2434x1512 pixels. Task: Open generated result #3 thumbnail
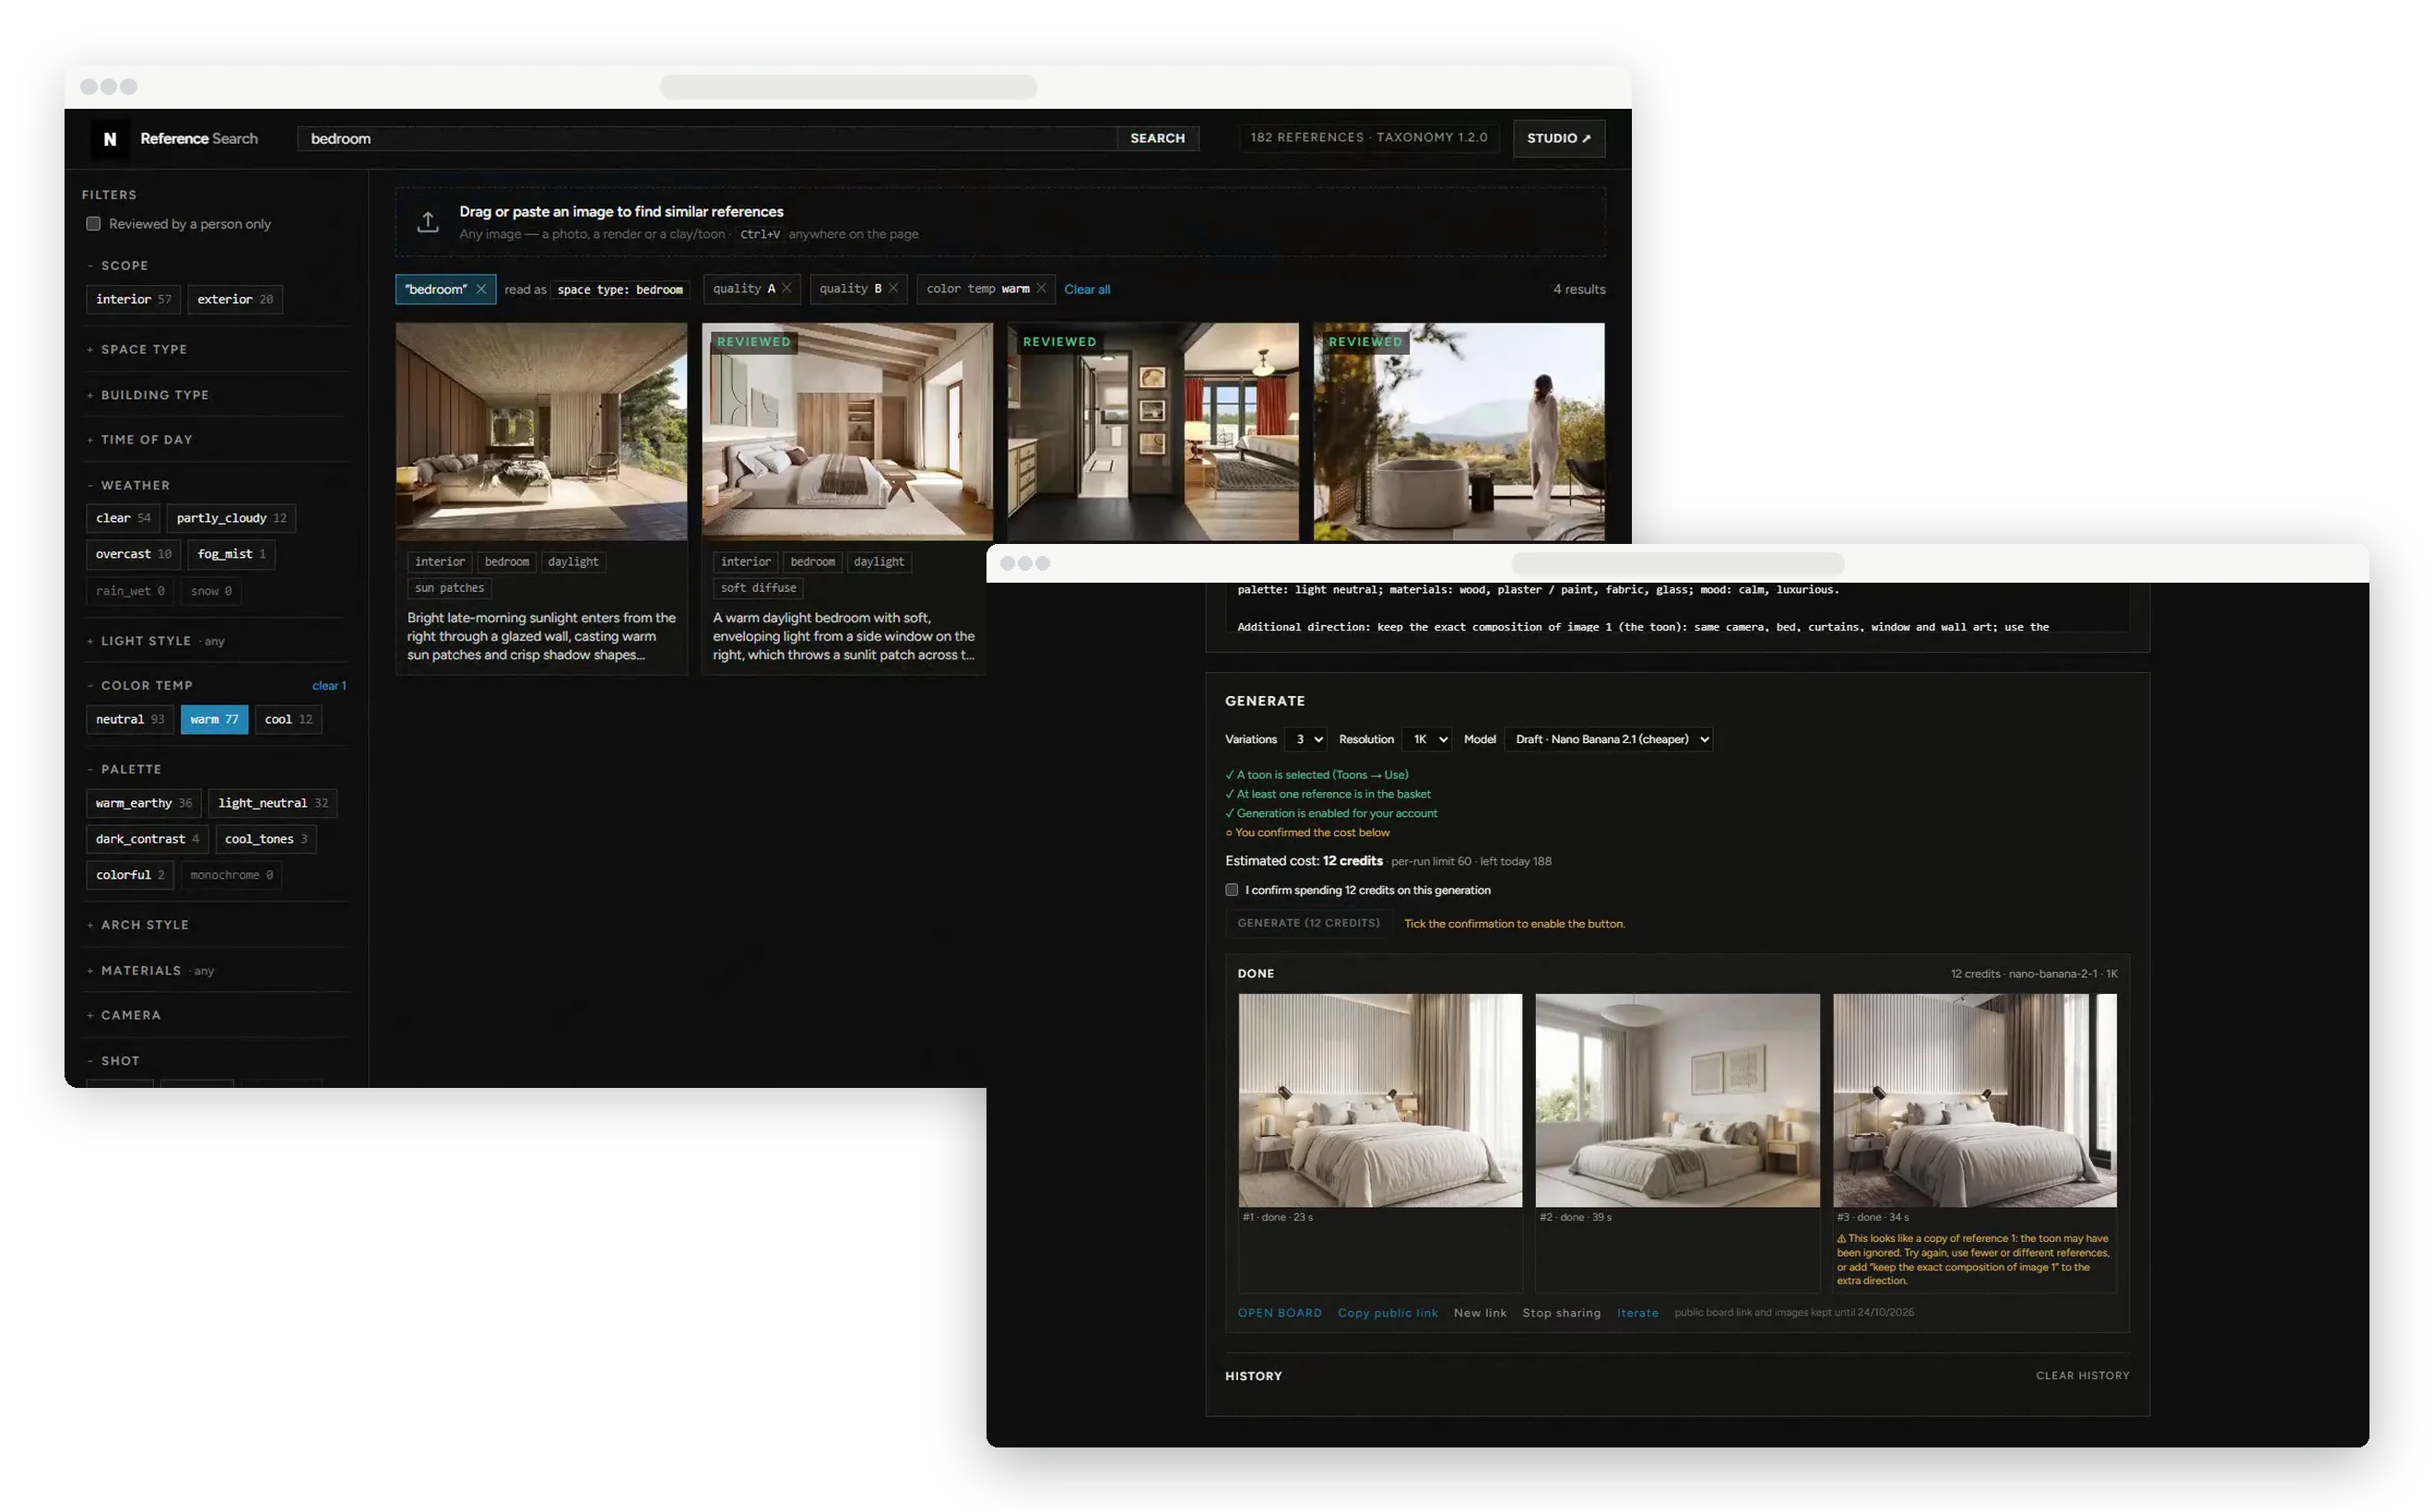click(1974, 1100)
